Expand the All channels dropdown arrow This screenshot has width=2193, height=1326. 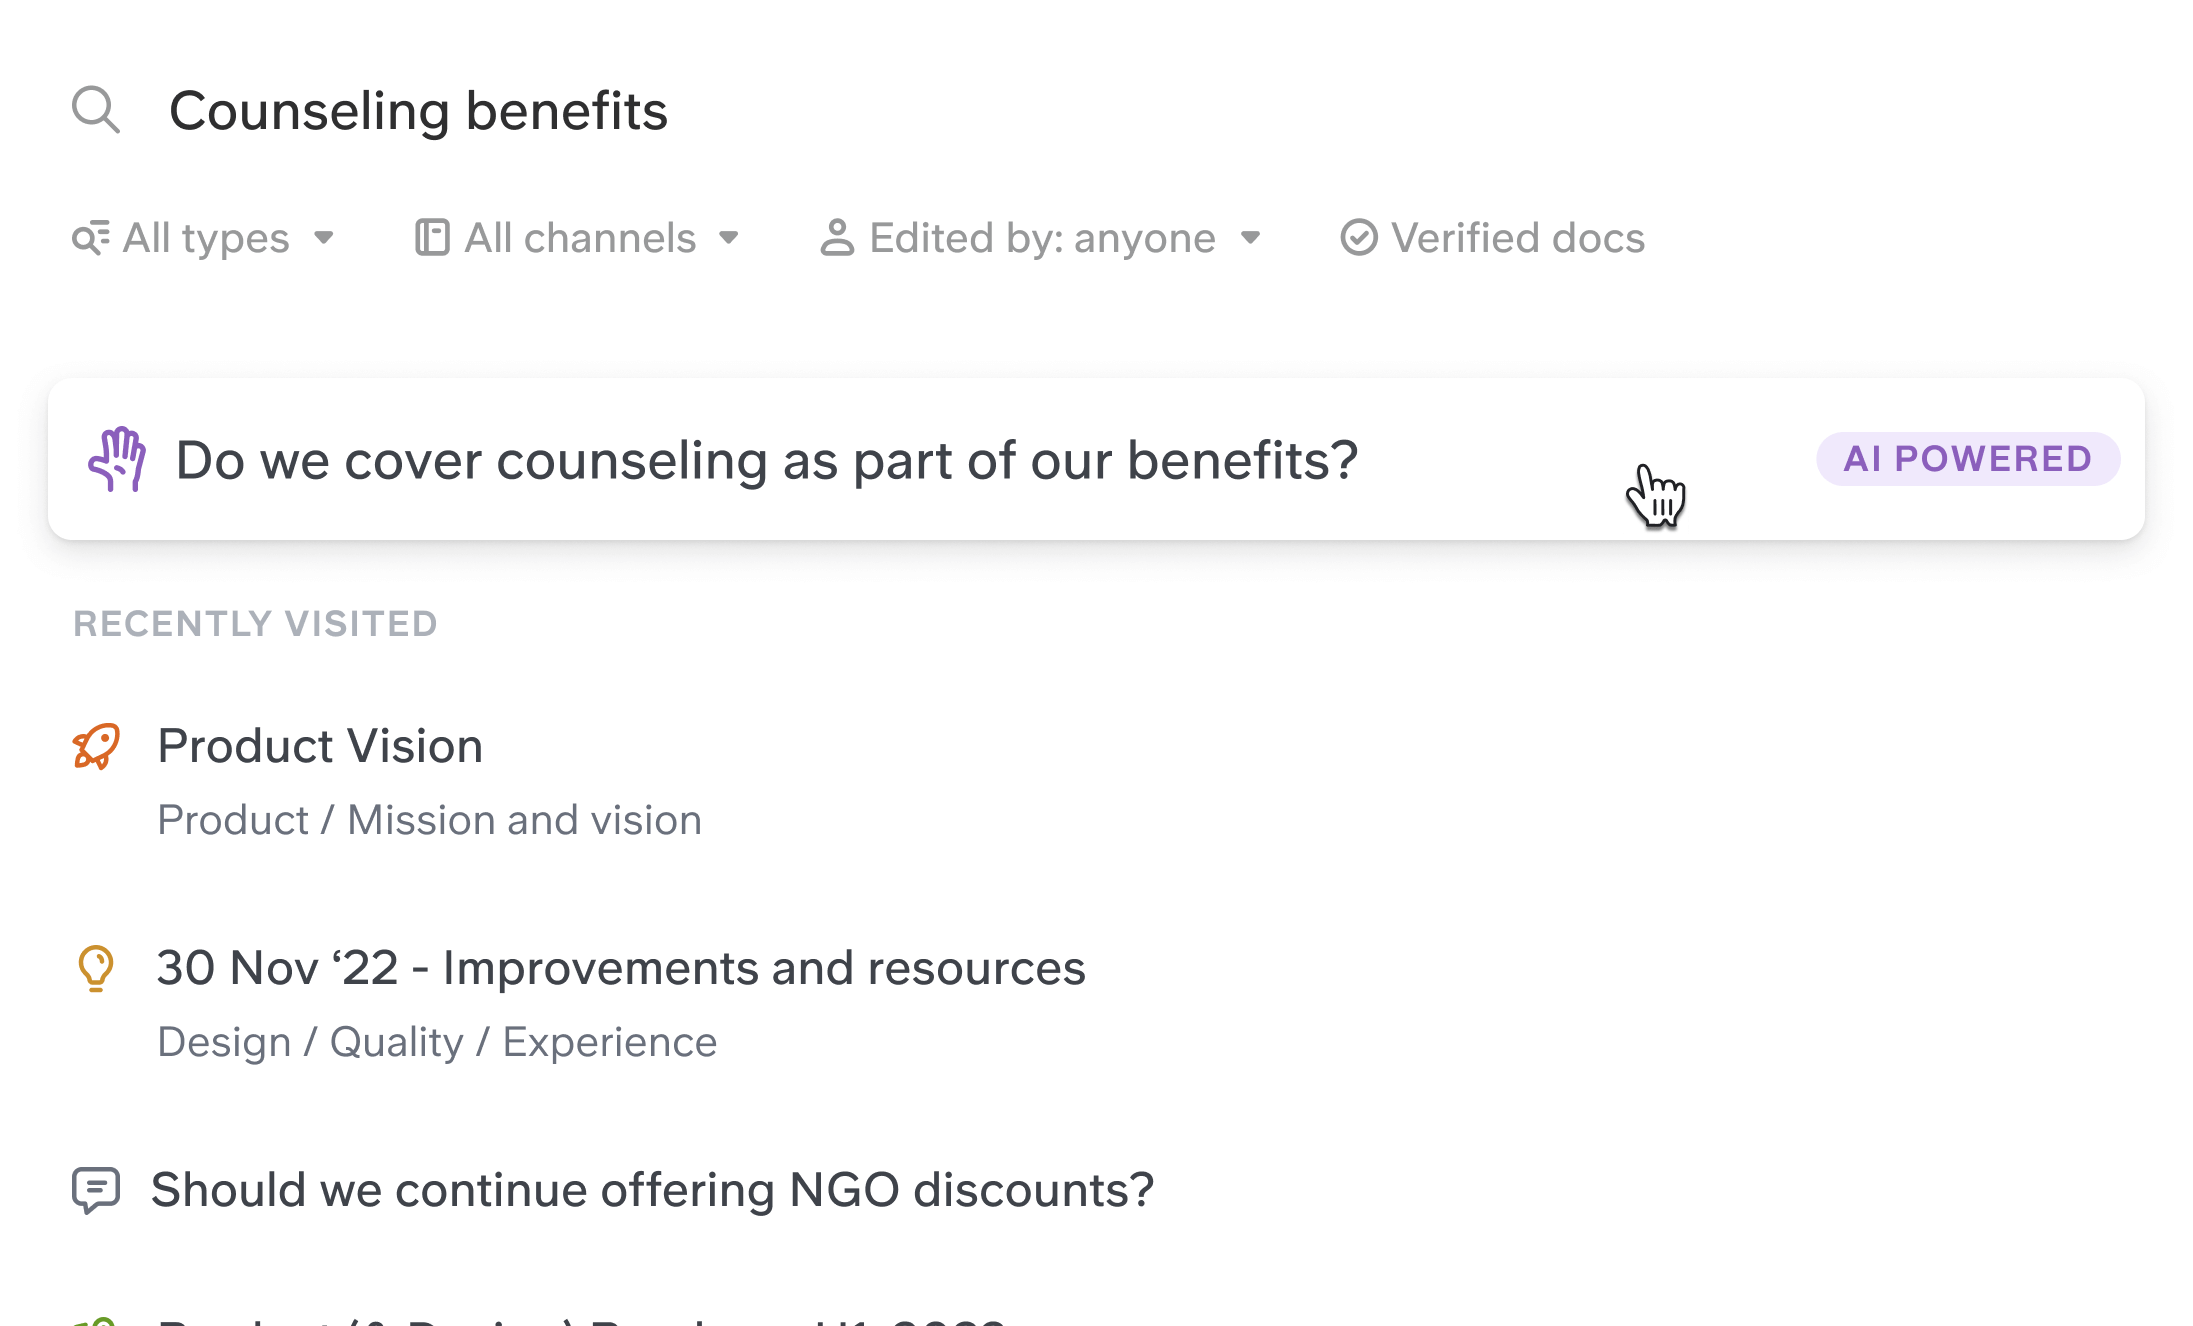coord(729,238)
